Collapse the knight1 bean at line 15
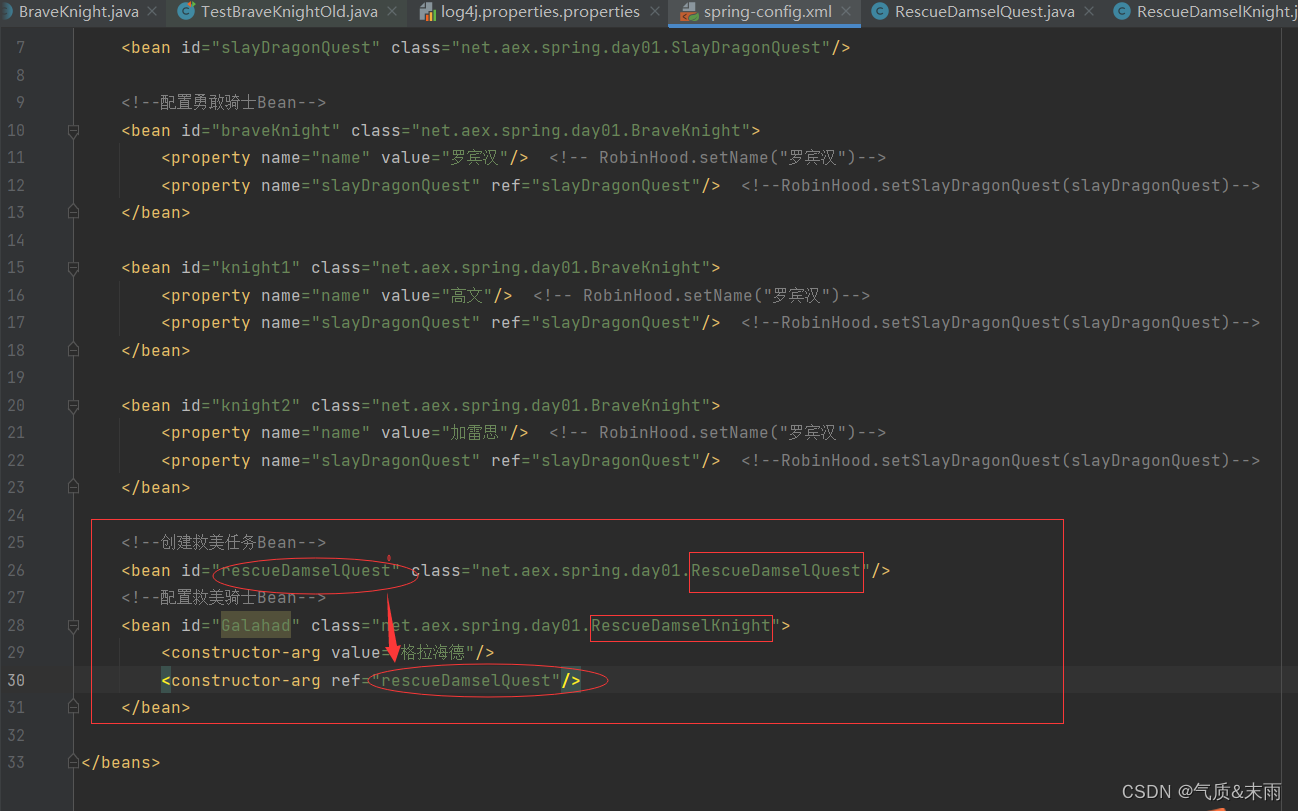The height and width of the screenshot is (811, 1298). (x=73, y=267)
